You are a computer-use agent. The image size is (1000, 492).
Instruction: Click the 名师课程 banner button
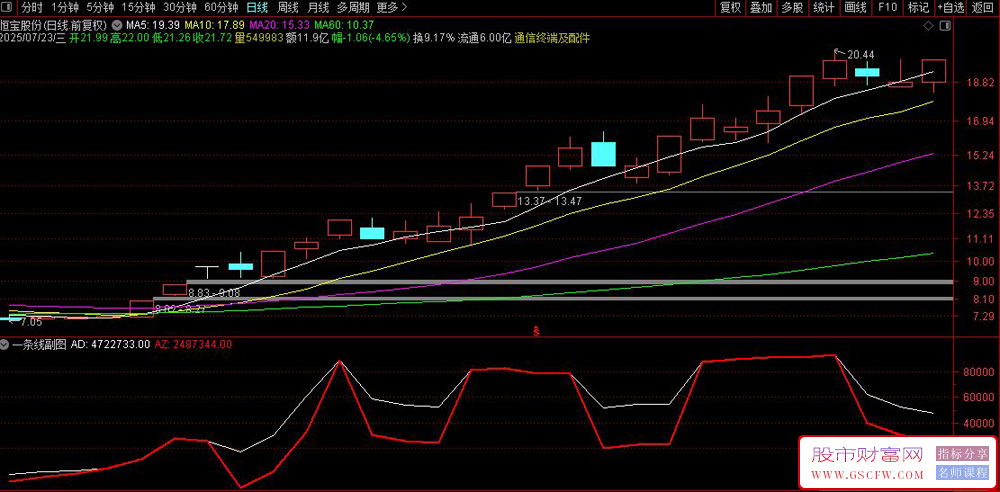click(x=962, y=473)
